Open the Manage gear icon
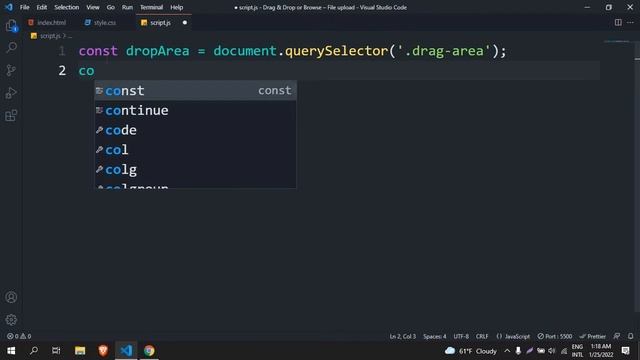Image resolution: width=640 pixels, height=360 pixels. 11,320
